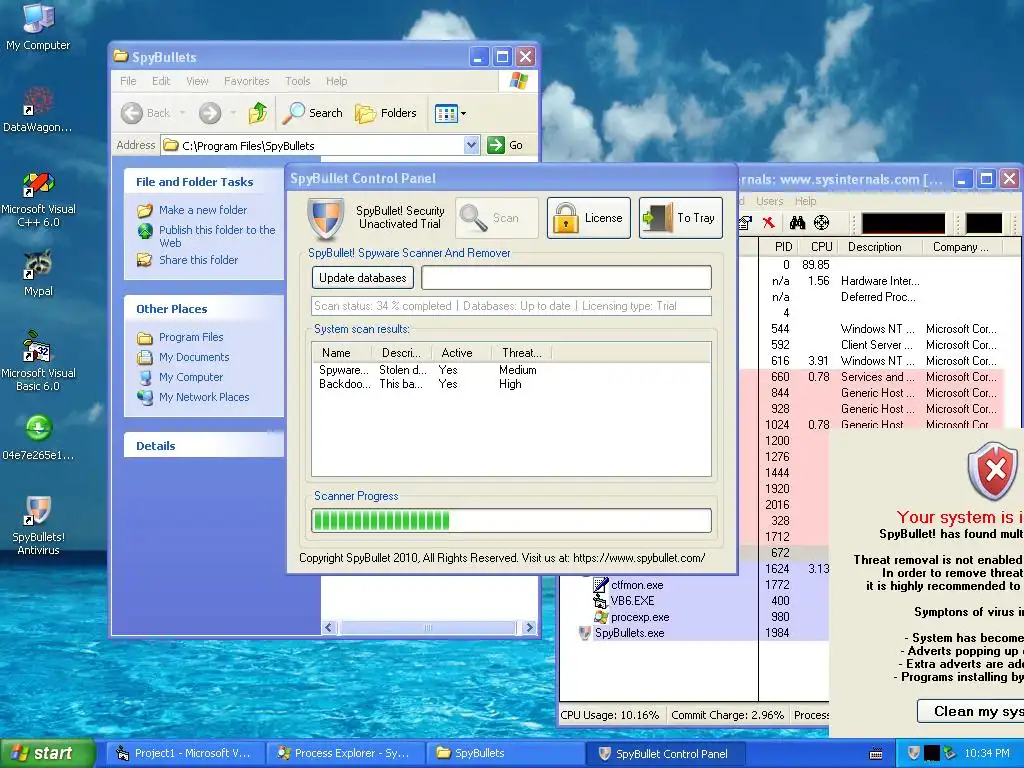Image resolution: width=1024 pixels, height=768 pixels.
Task: Select DataWagon desktop shortcut
Action: pos(38,109)
